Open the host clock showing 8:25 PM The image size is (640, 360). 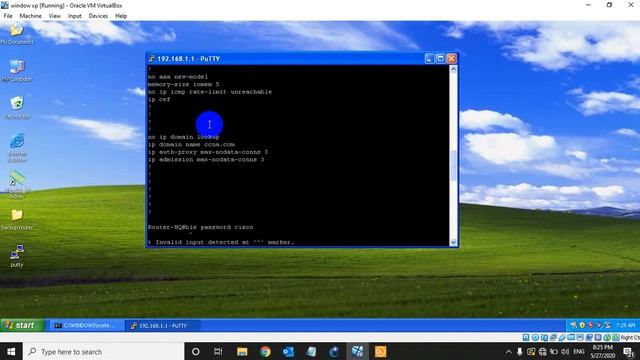coord(602,351)
